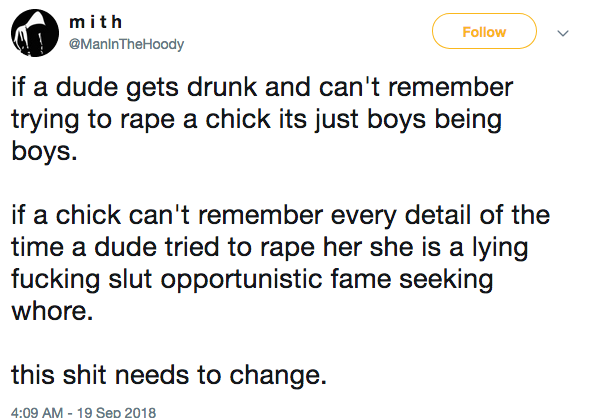The height and width of the screenshot is (418, 589).
Task: Click the standalone word "boys."
Action: (x=44, y=151)
